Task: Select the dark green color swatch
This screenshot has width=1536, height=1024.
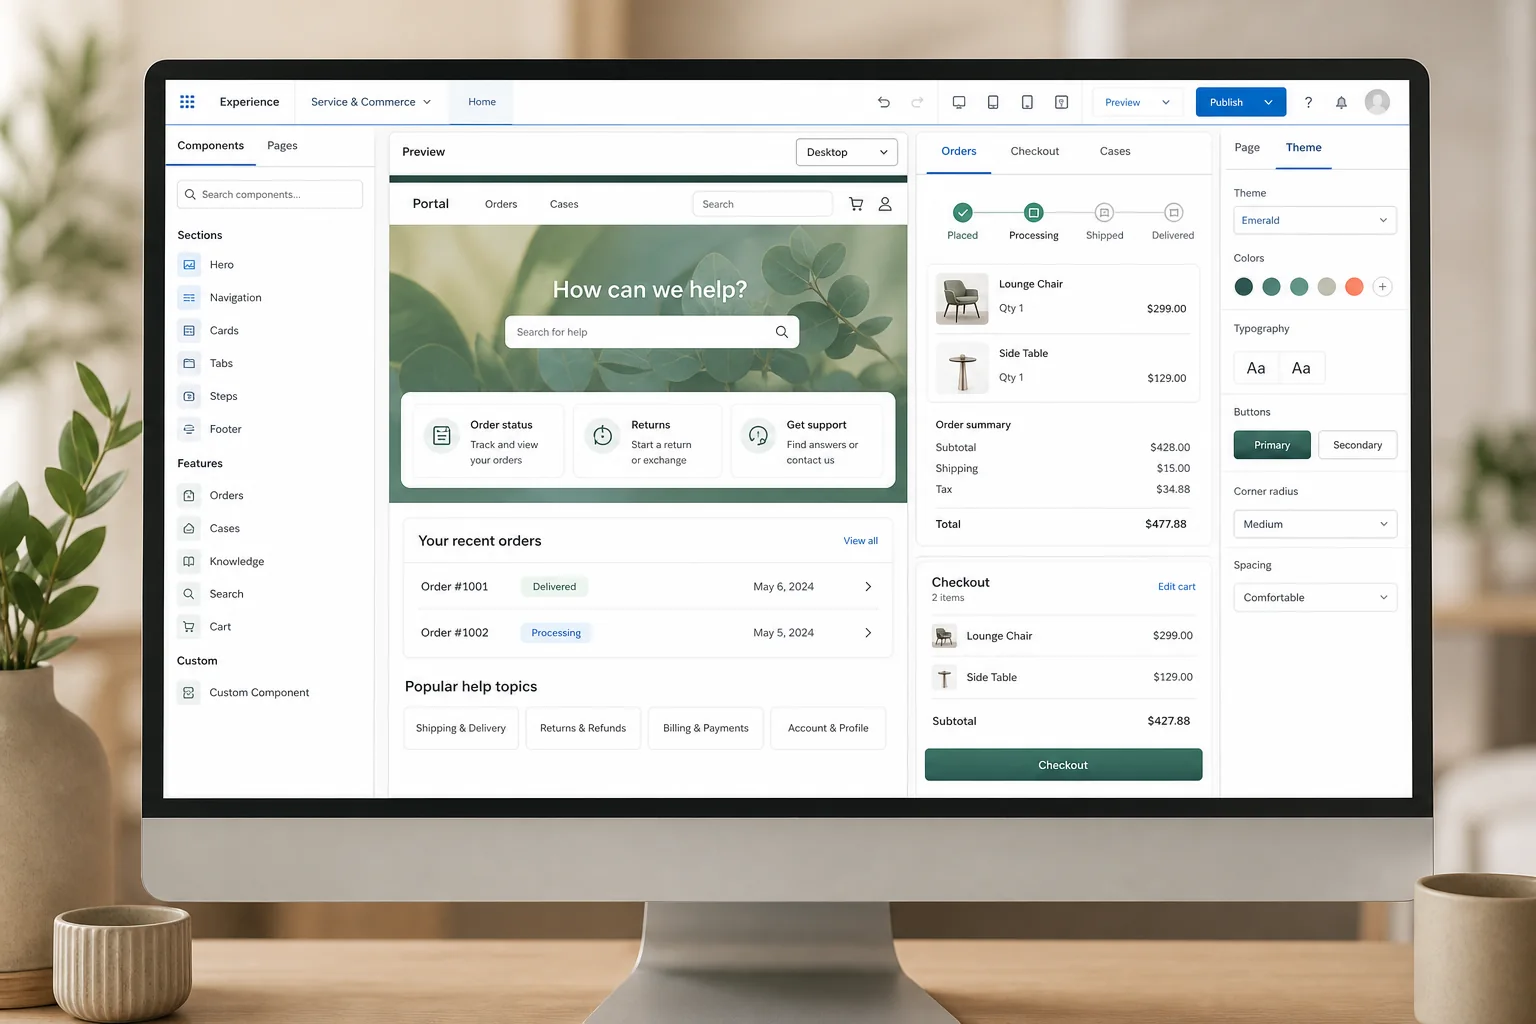Action: 1243,287
